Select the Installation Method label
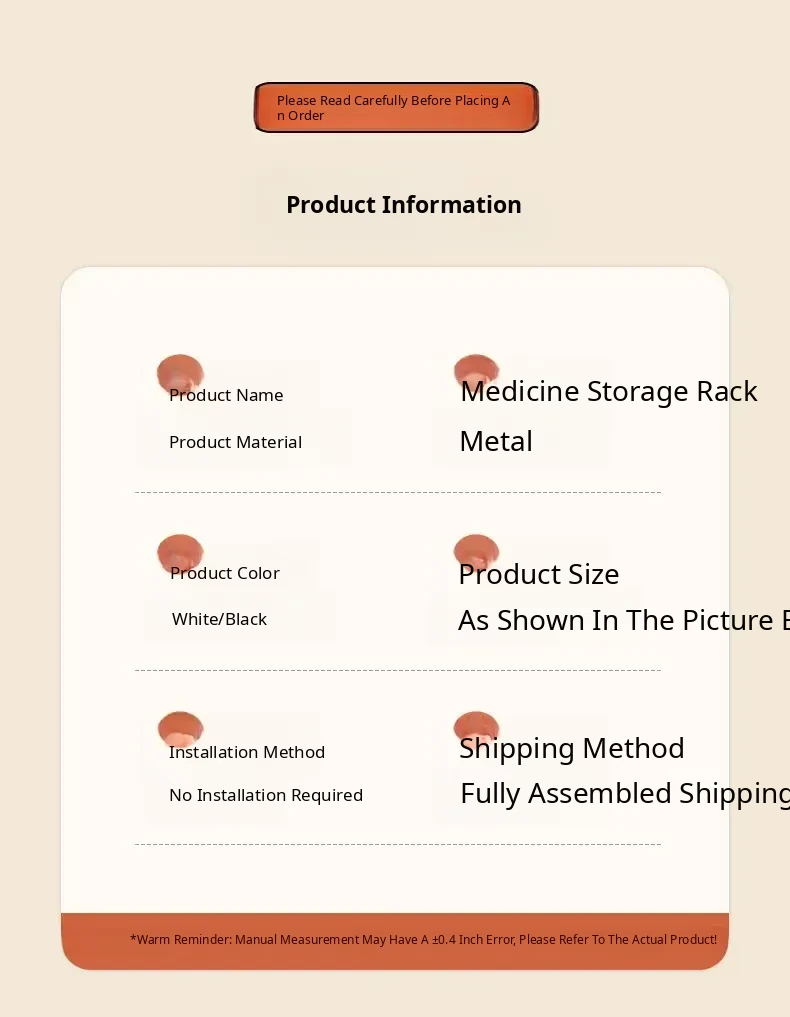790x1017 pixels. tap(247, 752)
